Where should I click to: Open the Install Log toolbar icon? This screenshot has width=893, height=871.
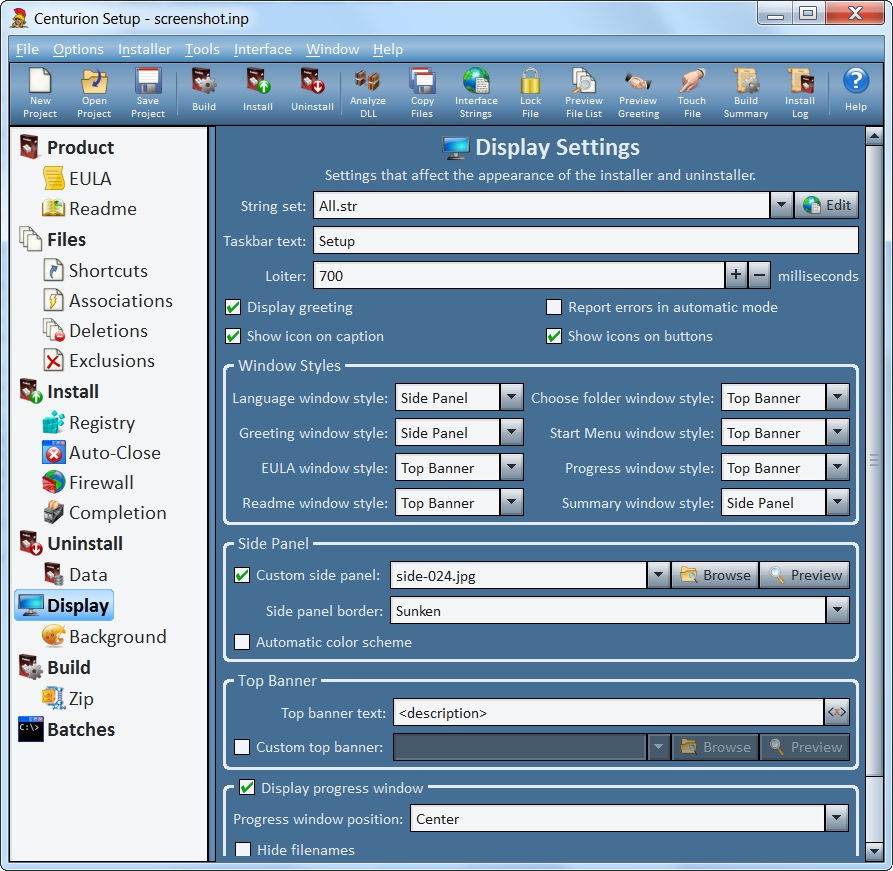point(800,93)
